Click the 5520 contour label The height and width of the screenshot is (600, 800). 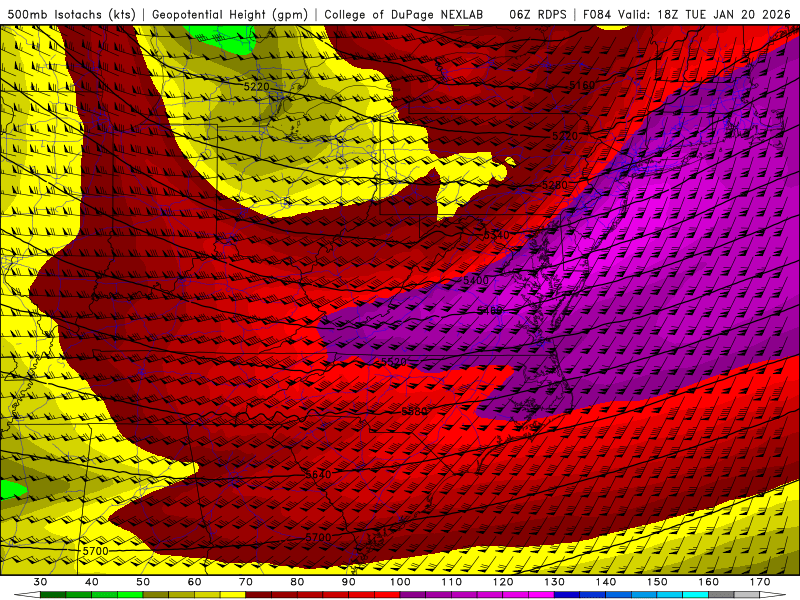[394, 362]
